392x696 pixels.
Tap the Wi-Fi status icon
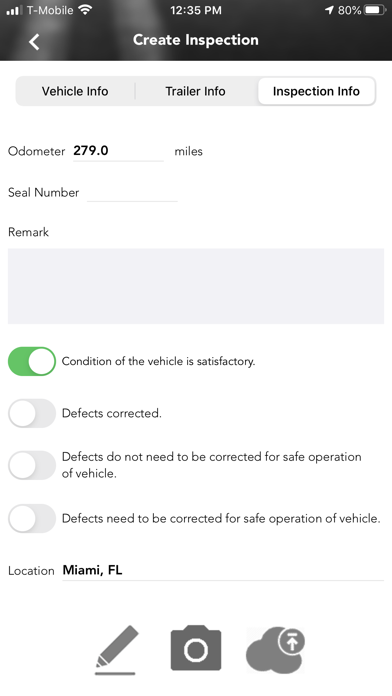84,10
